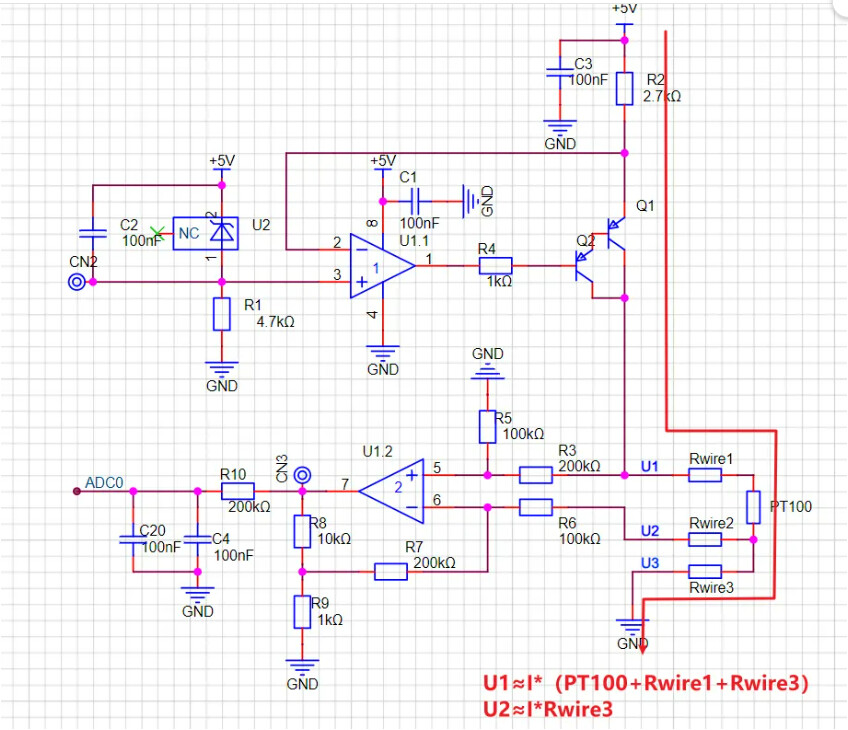This screenshot has width=848, height=730.
Task: Click the NC marker on U2
Action: 189,232
